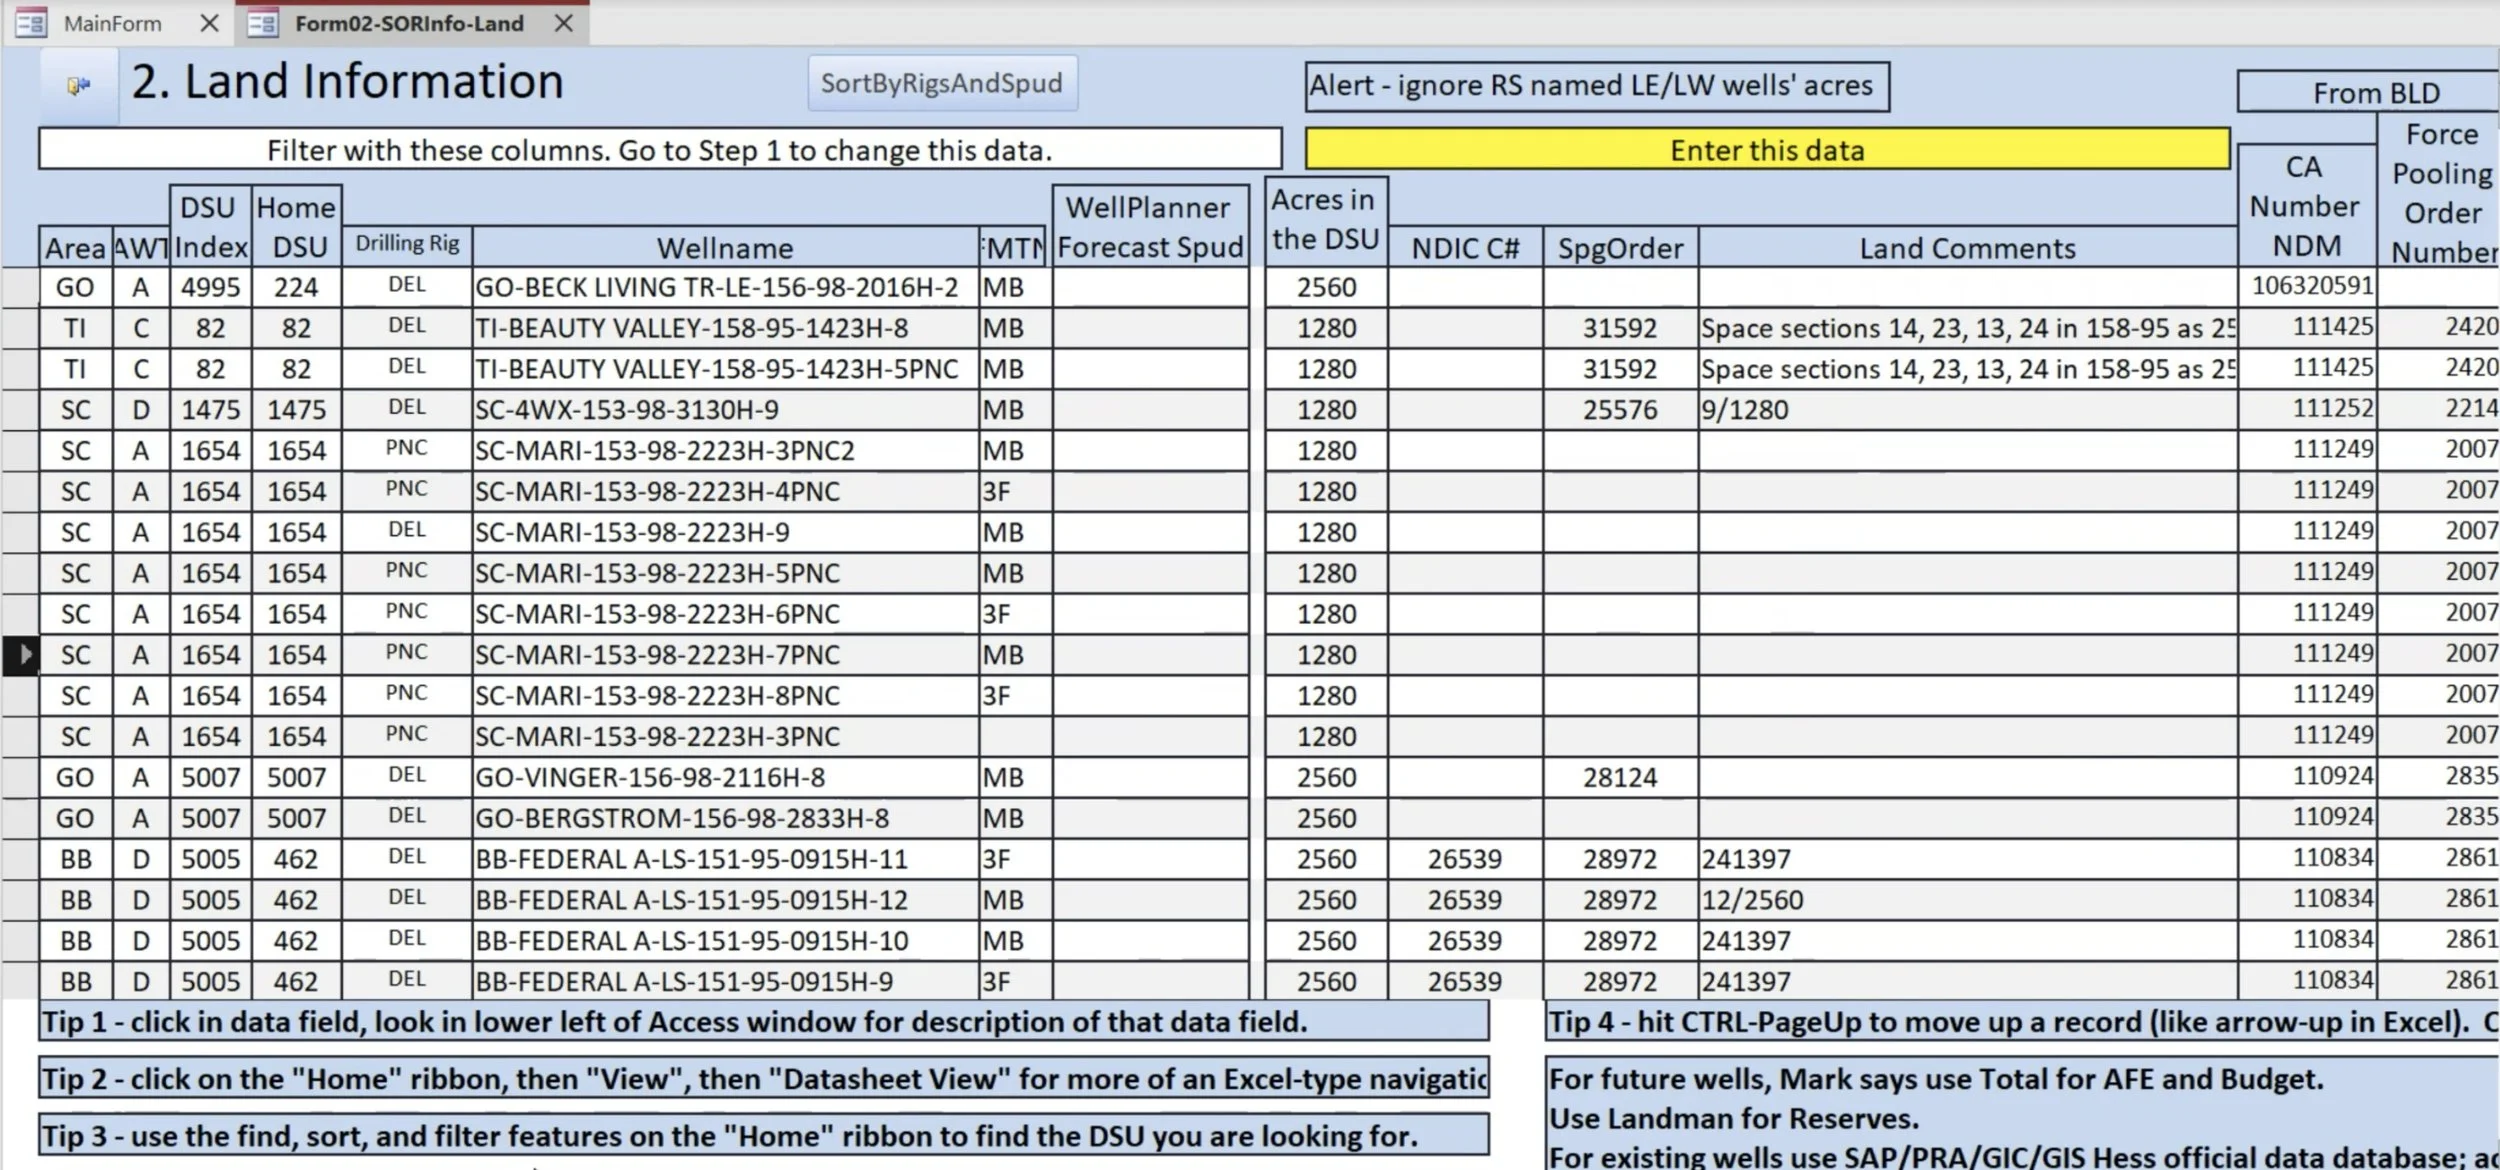
Task: Click the form icon on Form02-SORInfo-Land tab
Action: (262, 23)
